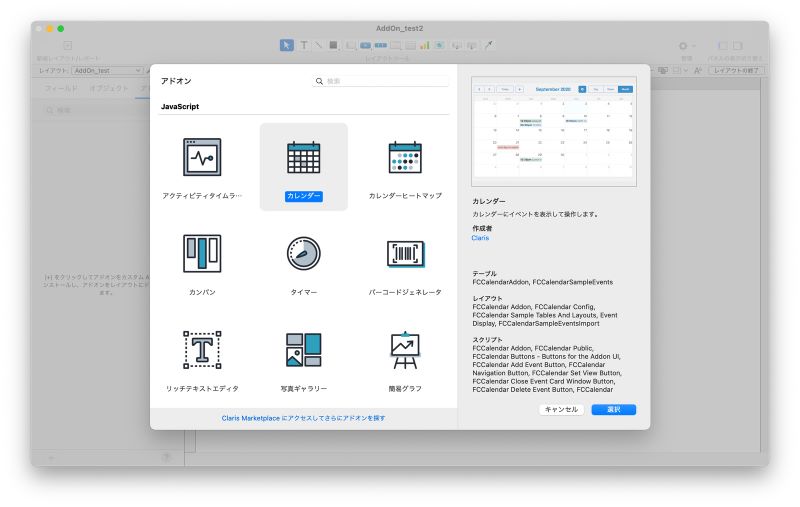Click the calendar preview thumbnail
The height and width of the screenshot is (507, 800).
pos(554,131)
